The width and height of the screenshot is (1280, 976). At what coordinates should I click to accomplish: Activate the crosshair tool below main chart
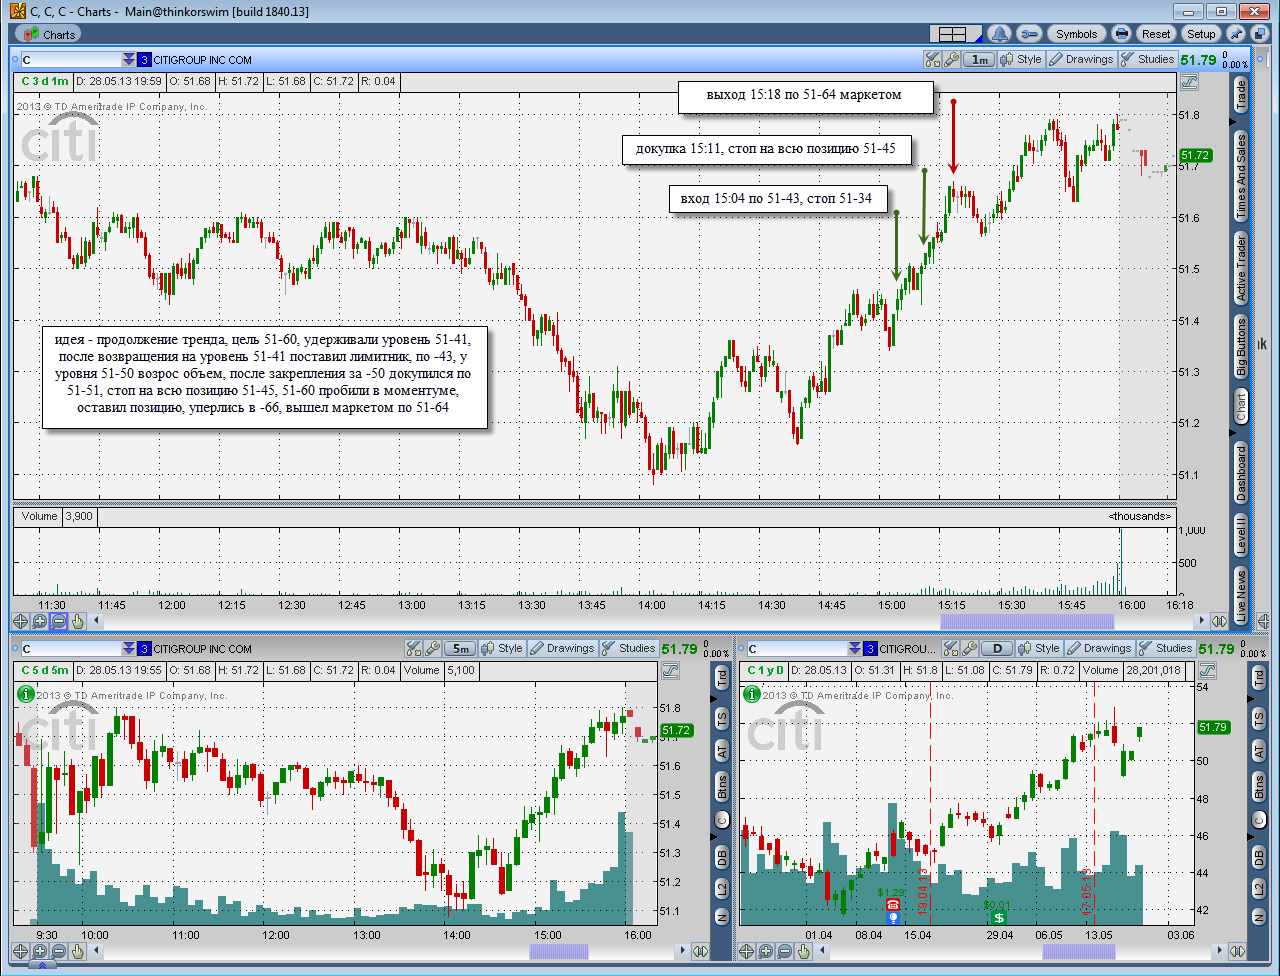tap(21, 621)
